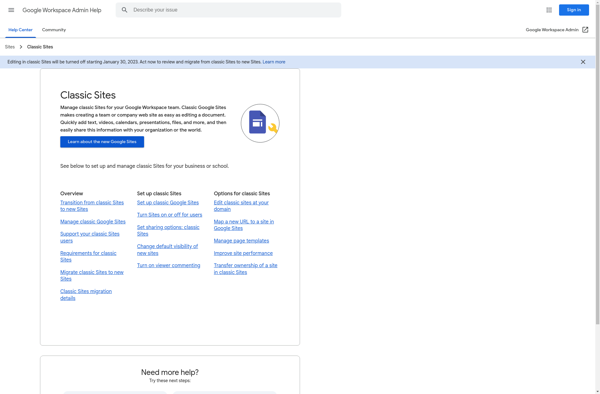Screen dimensions: 600x394
Task: Click Classic Sites breadcrumb text
Action: 40,47
